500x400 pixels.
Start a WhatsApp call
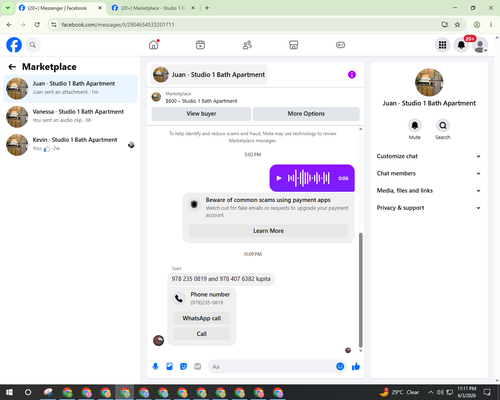pos(202,318)
